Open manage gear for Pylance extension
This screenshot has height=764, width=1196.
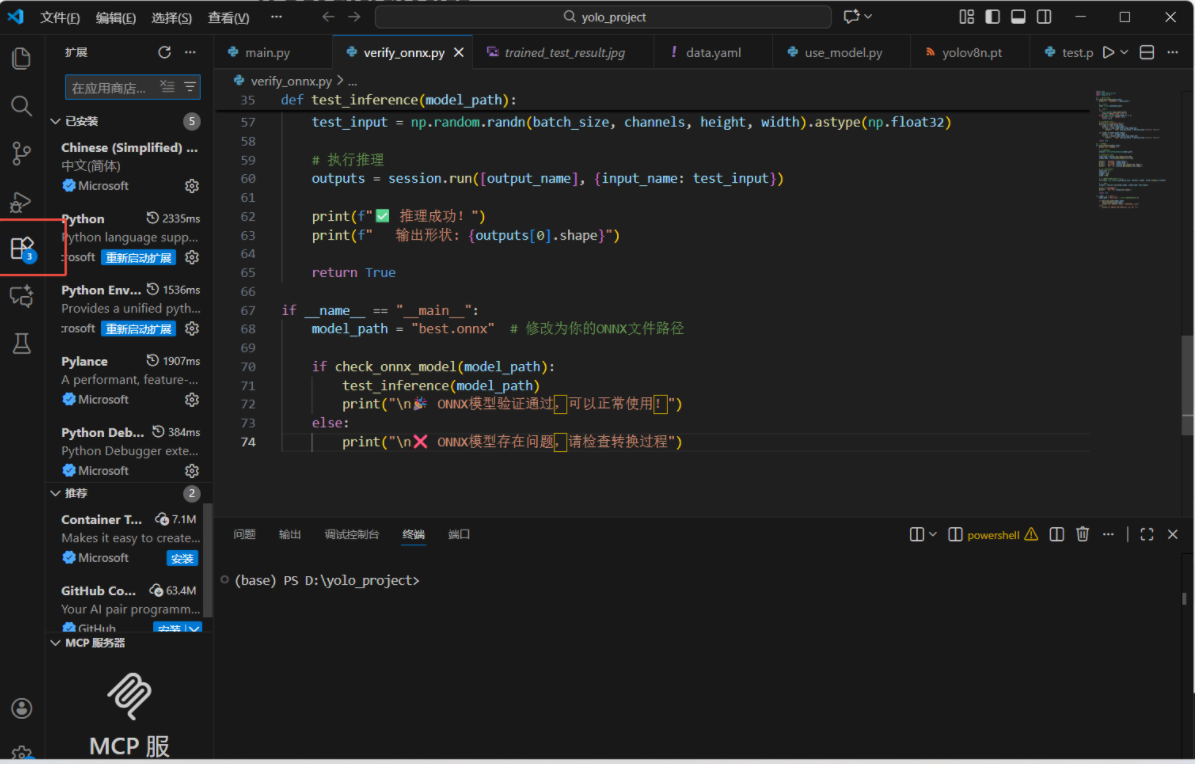191,400
